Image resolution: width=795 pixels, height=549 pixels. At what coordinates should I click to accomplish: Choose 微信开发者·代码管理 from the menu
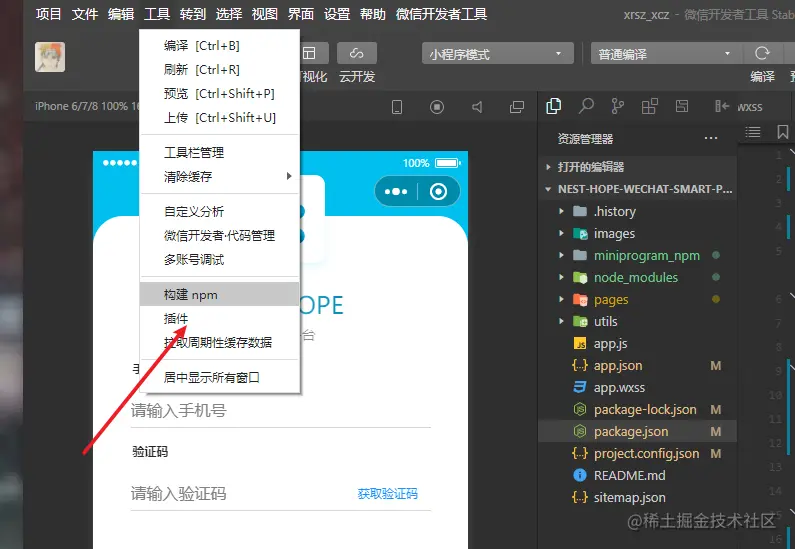tap(220, 236)
